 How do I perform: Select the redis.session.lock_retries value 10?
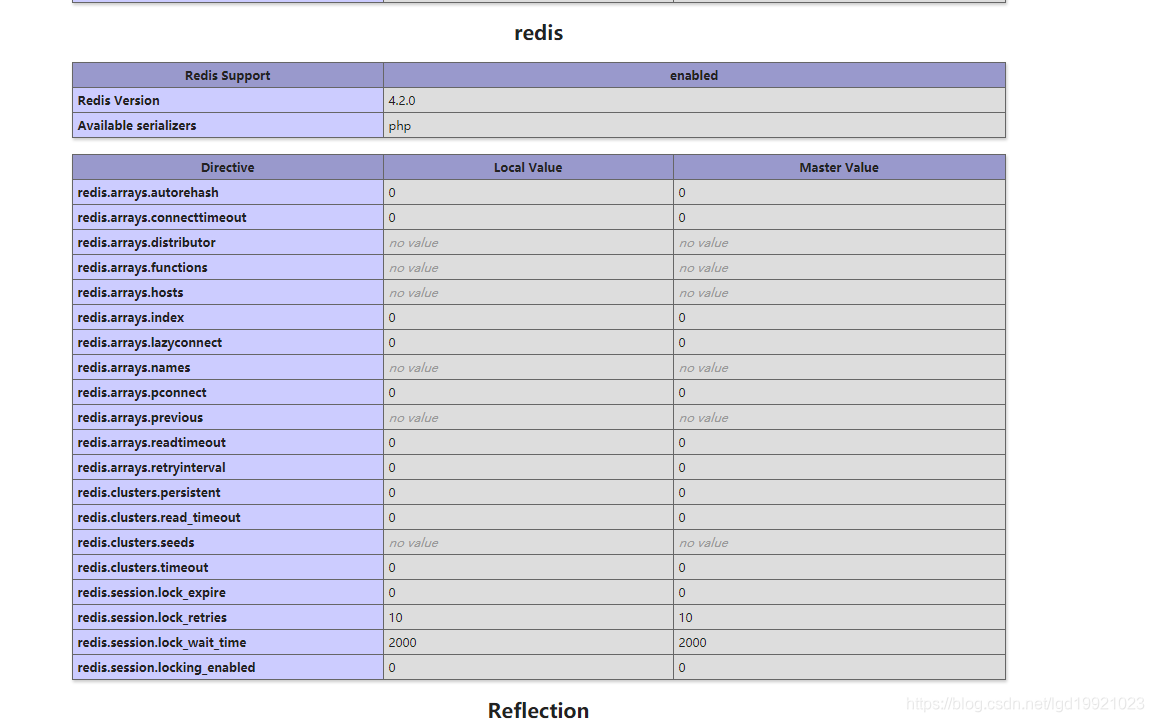394,617
